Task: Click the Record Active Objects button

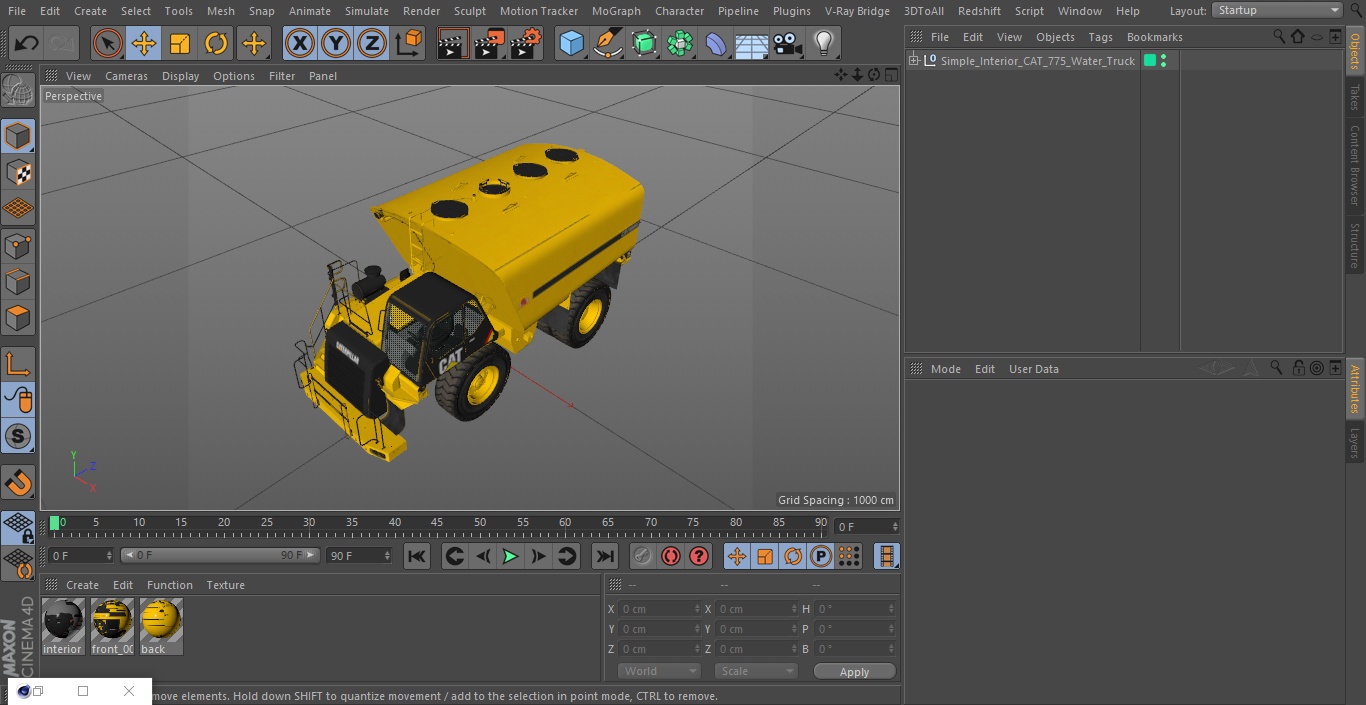Action: click(642, 556)
